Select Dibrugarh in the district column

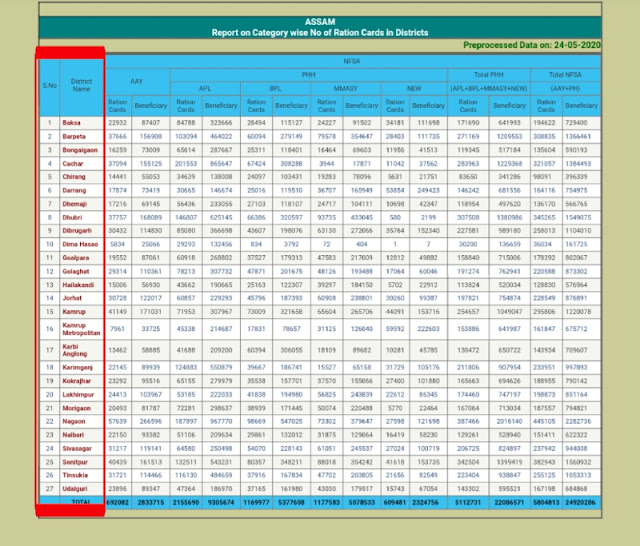[x=77, y=231]
